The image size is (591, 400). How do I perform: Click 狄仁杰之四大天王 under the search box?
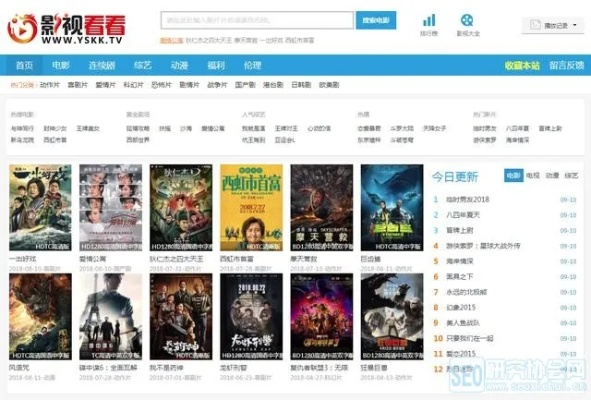208,40
